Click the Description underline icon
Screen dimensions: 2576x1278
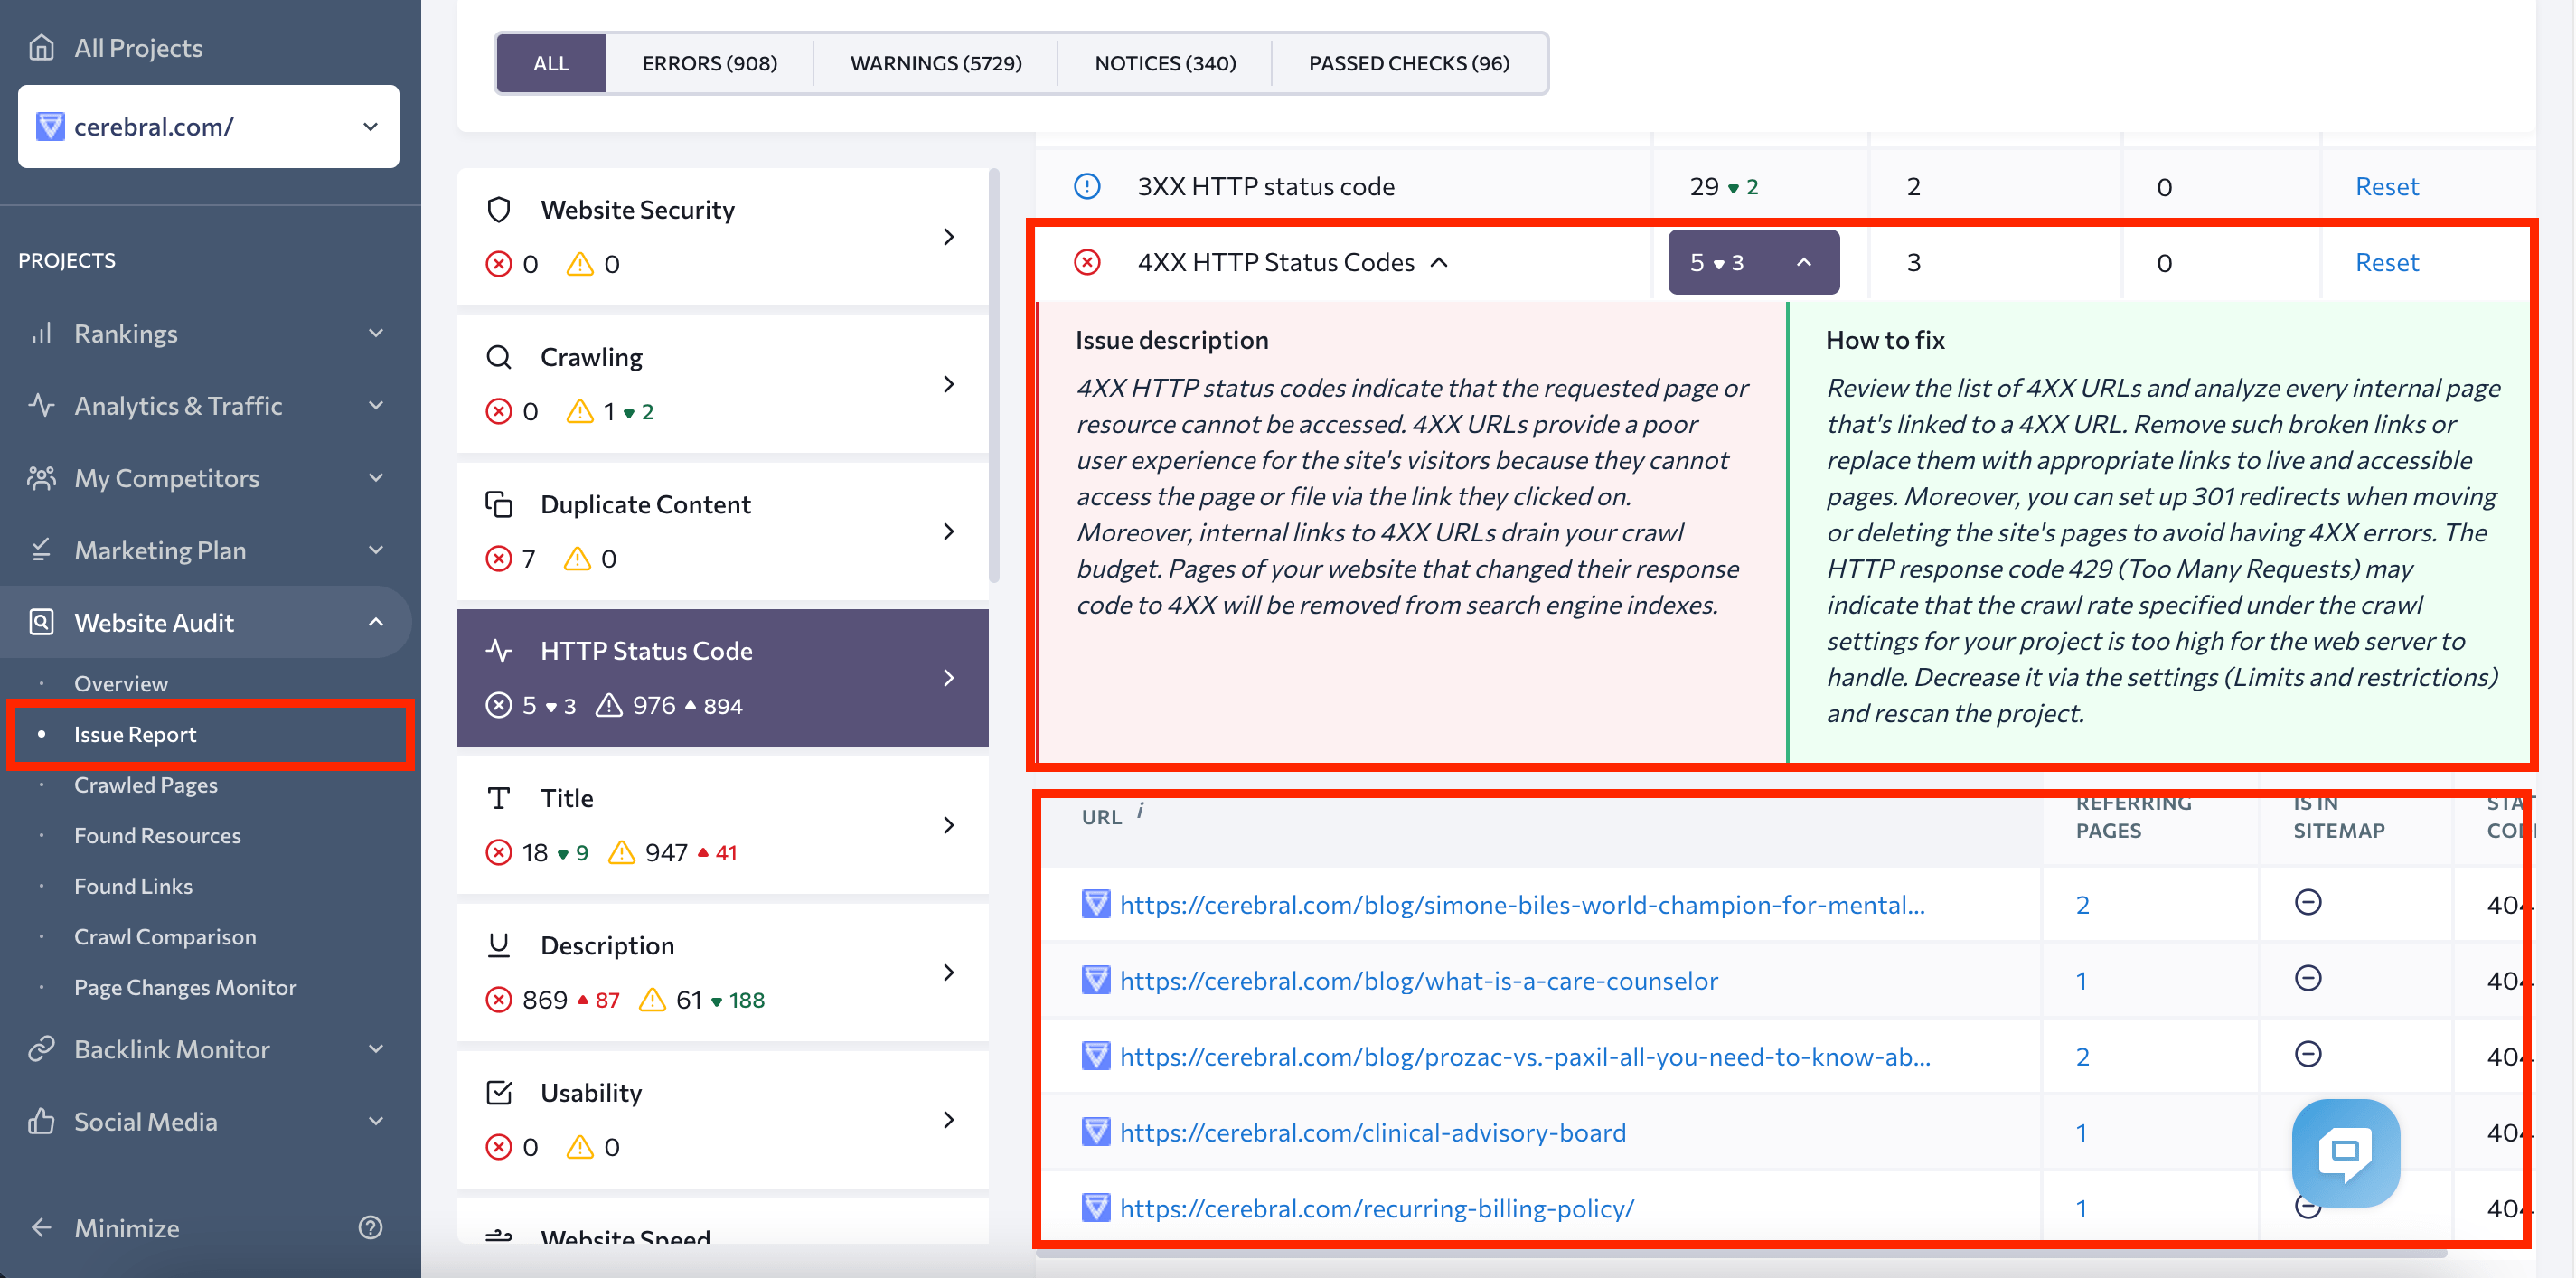(498, 945)
